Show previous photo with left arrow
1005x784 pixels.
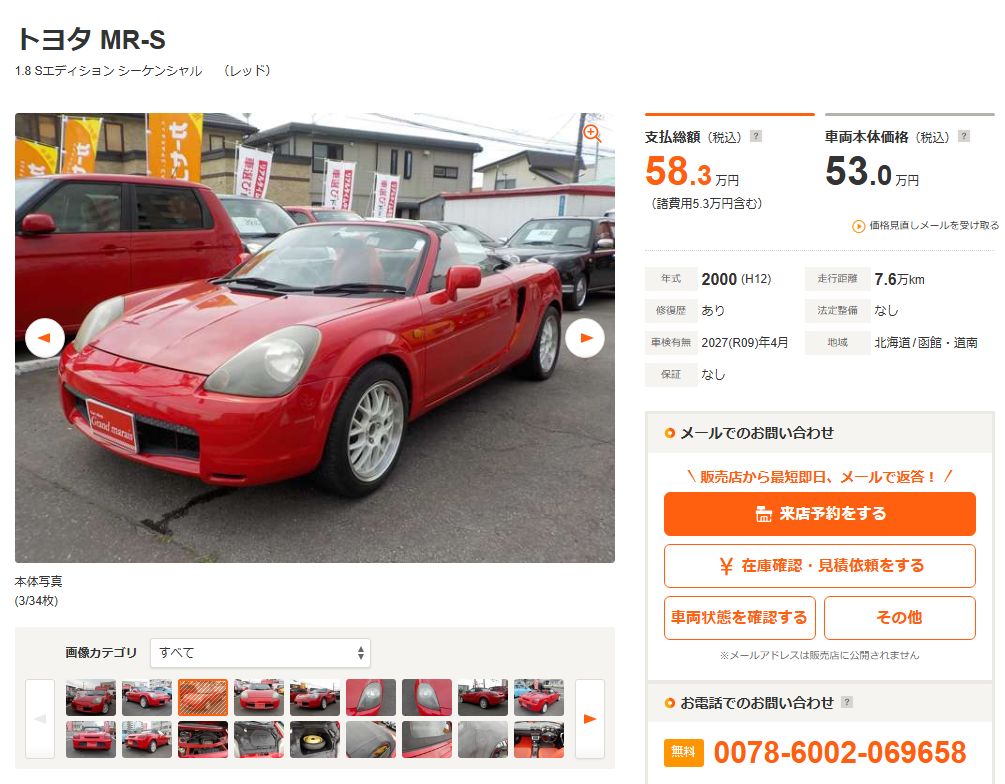point(45,338)
